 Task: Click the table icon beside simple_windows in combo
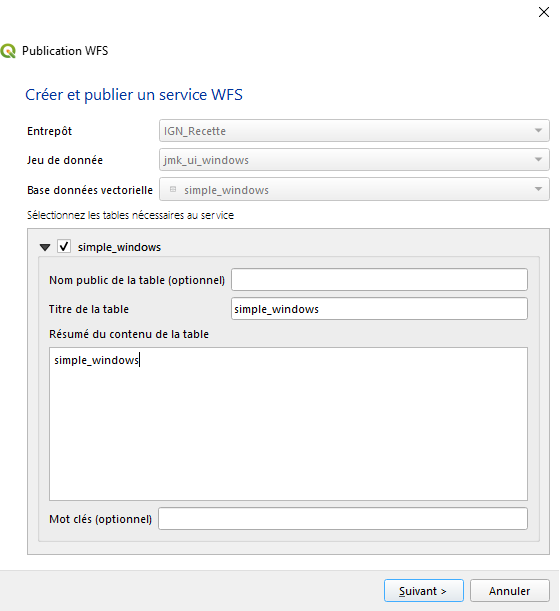click(173, 190)
